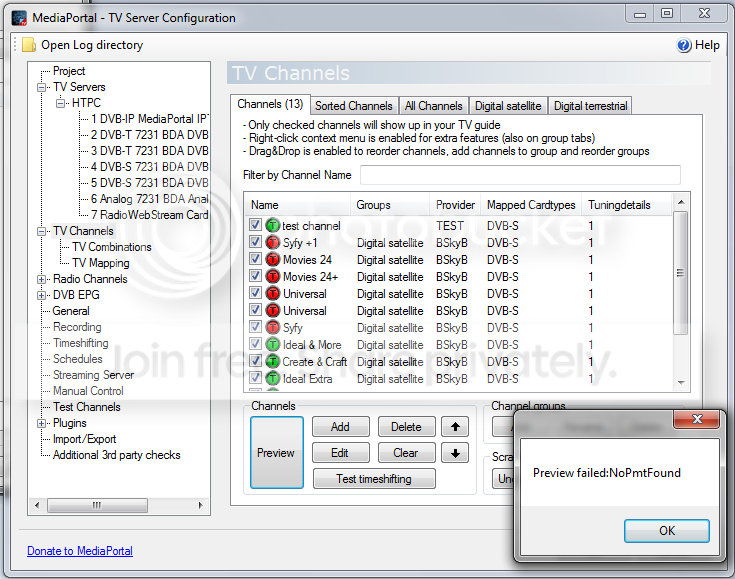Select Import/Export in the tree
The height and width of the screenshot is (579, 735).
(x=84, y=439)
